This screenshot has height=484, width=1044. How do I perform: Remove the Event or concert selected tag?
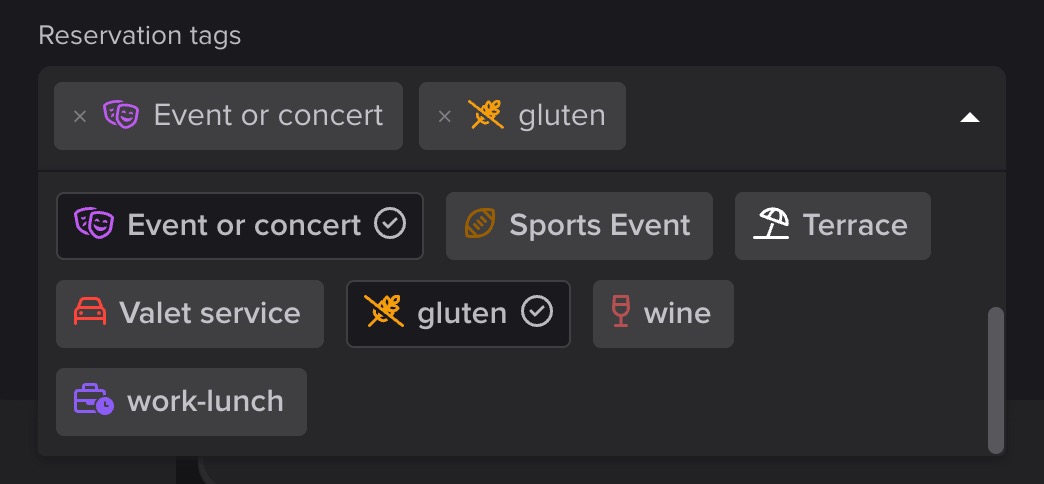click(80, 116)
